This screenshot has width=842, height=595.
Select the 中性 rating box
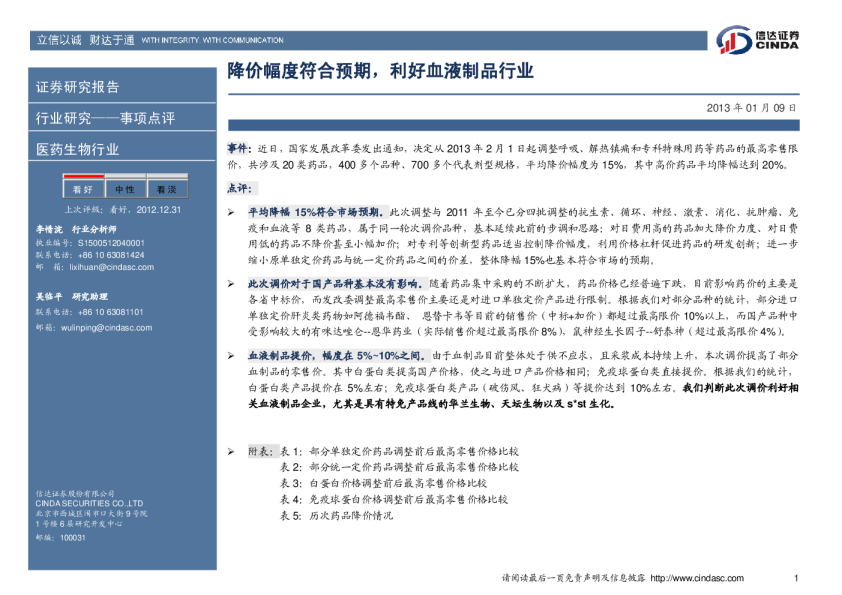125,189
